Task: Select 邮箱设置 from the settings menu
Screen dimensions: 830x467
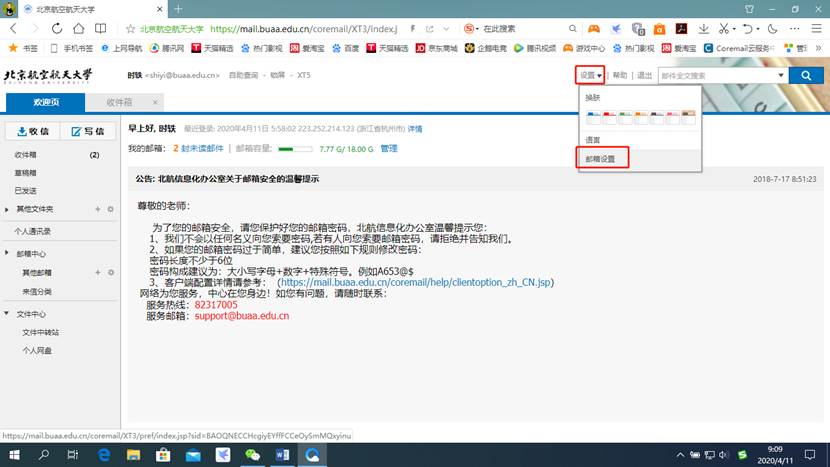Action: click(601, 159)
